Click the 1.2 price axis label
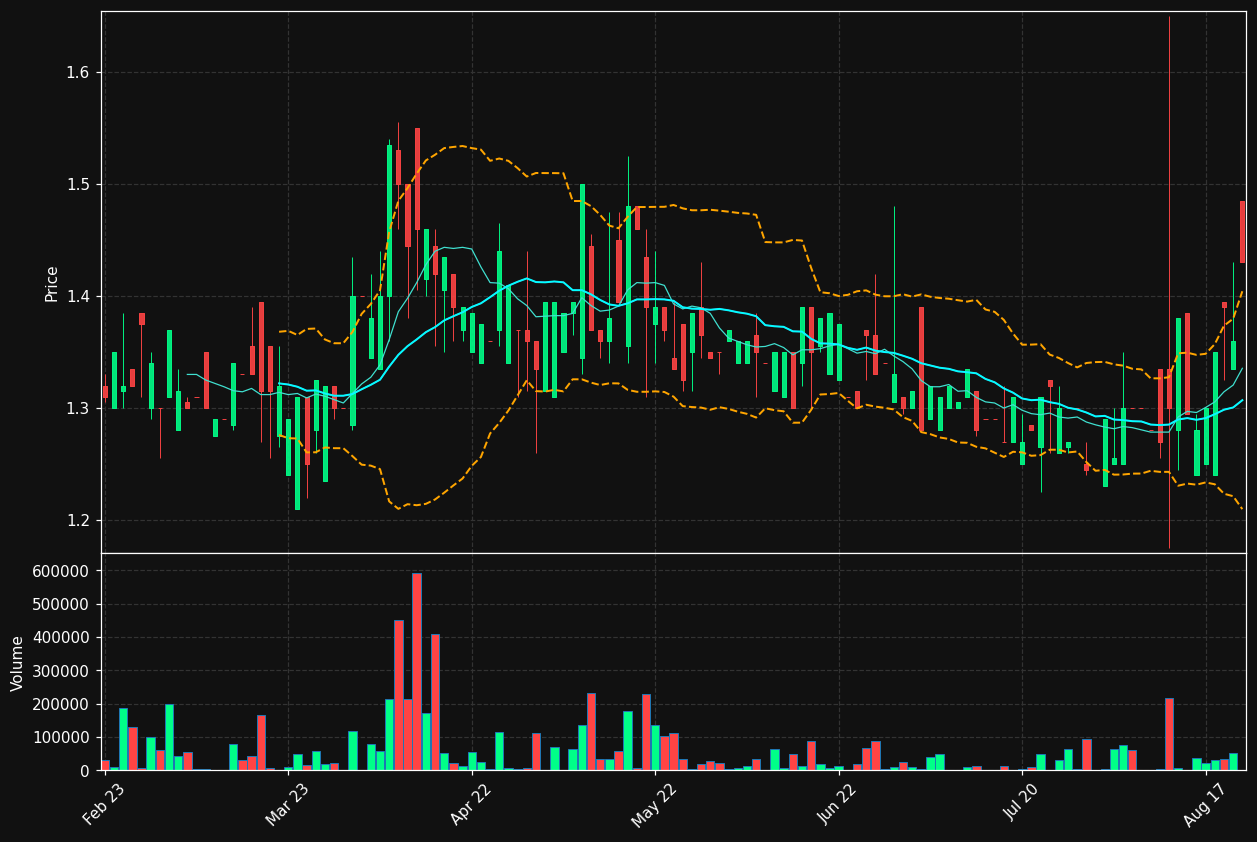This screenshot has width=1257, height=842. 77,521
